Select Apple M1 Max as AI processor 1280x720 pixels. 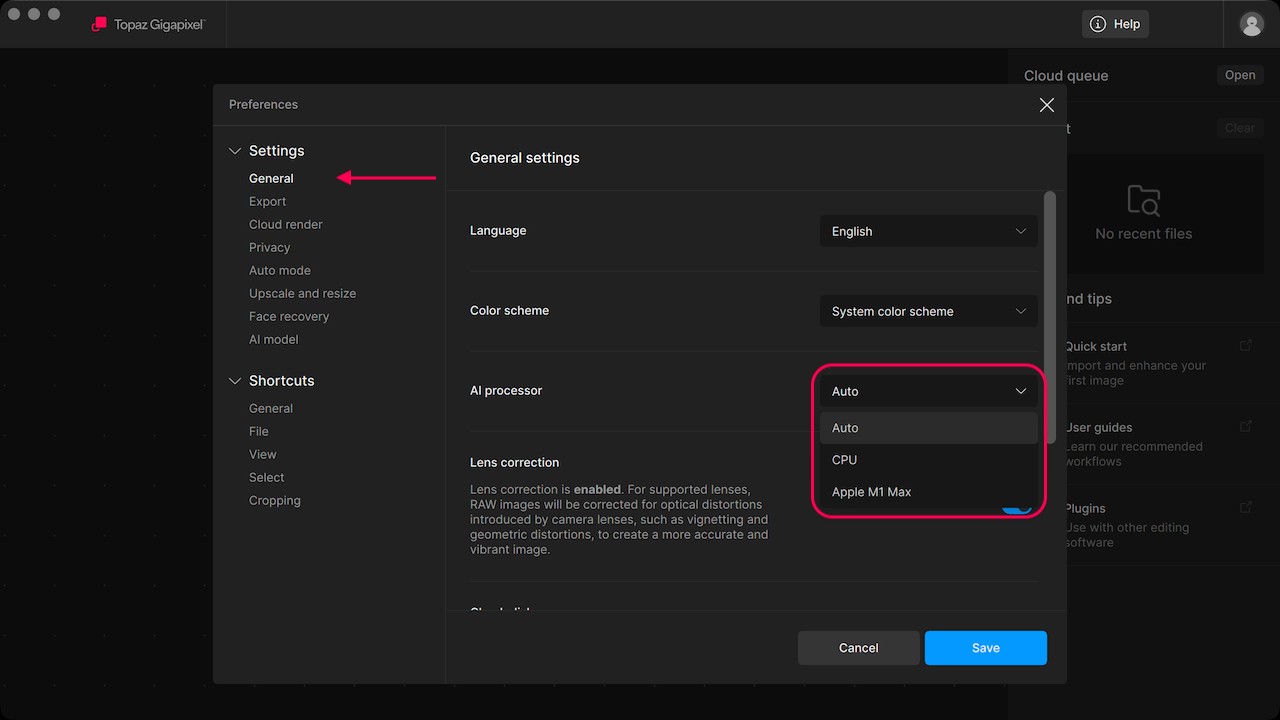point(871,492)
